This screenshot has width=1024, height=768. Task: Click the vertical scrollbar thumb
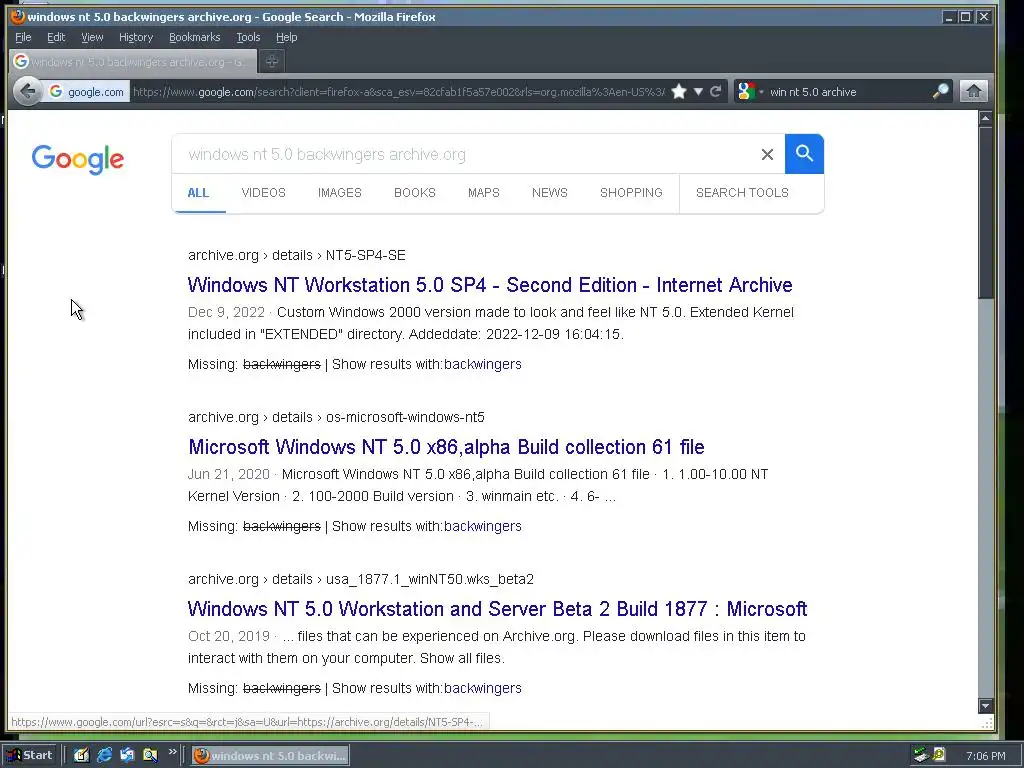(x=985, y=213)
